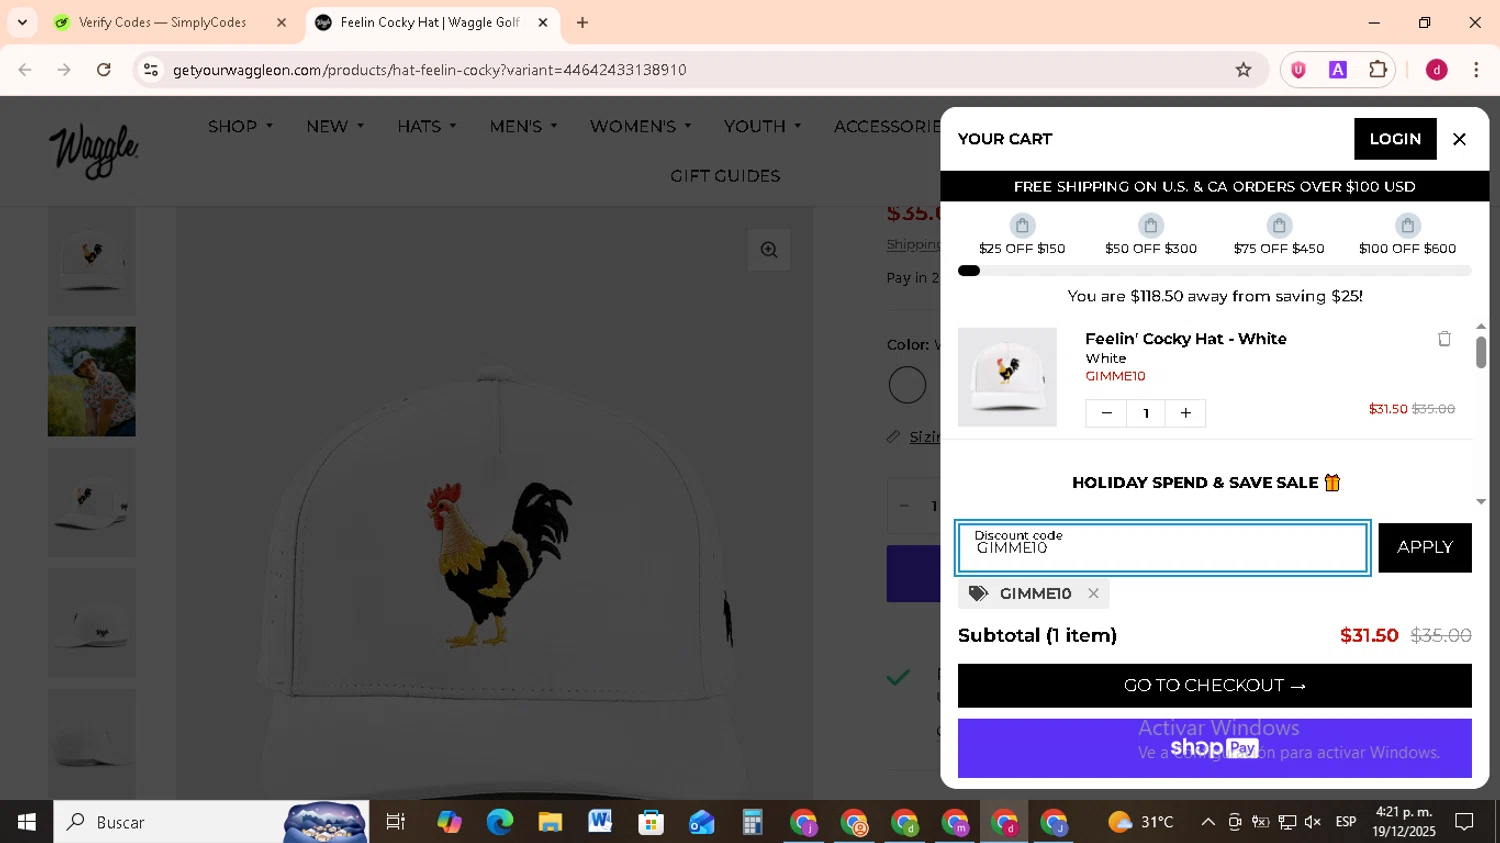The image size is (1500, 843).
Task: Expand the MEN'S menu
Action: (x=523, y=127)
